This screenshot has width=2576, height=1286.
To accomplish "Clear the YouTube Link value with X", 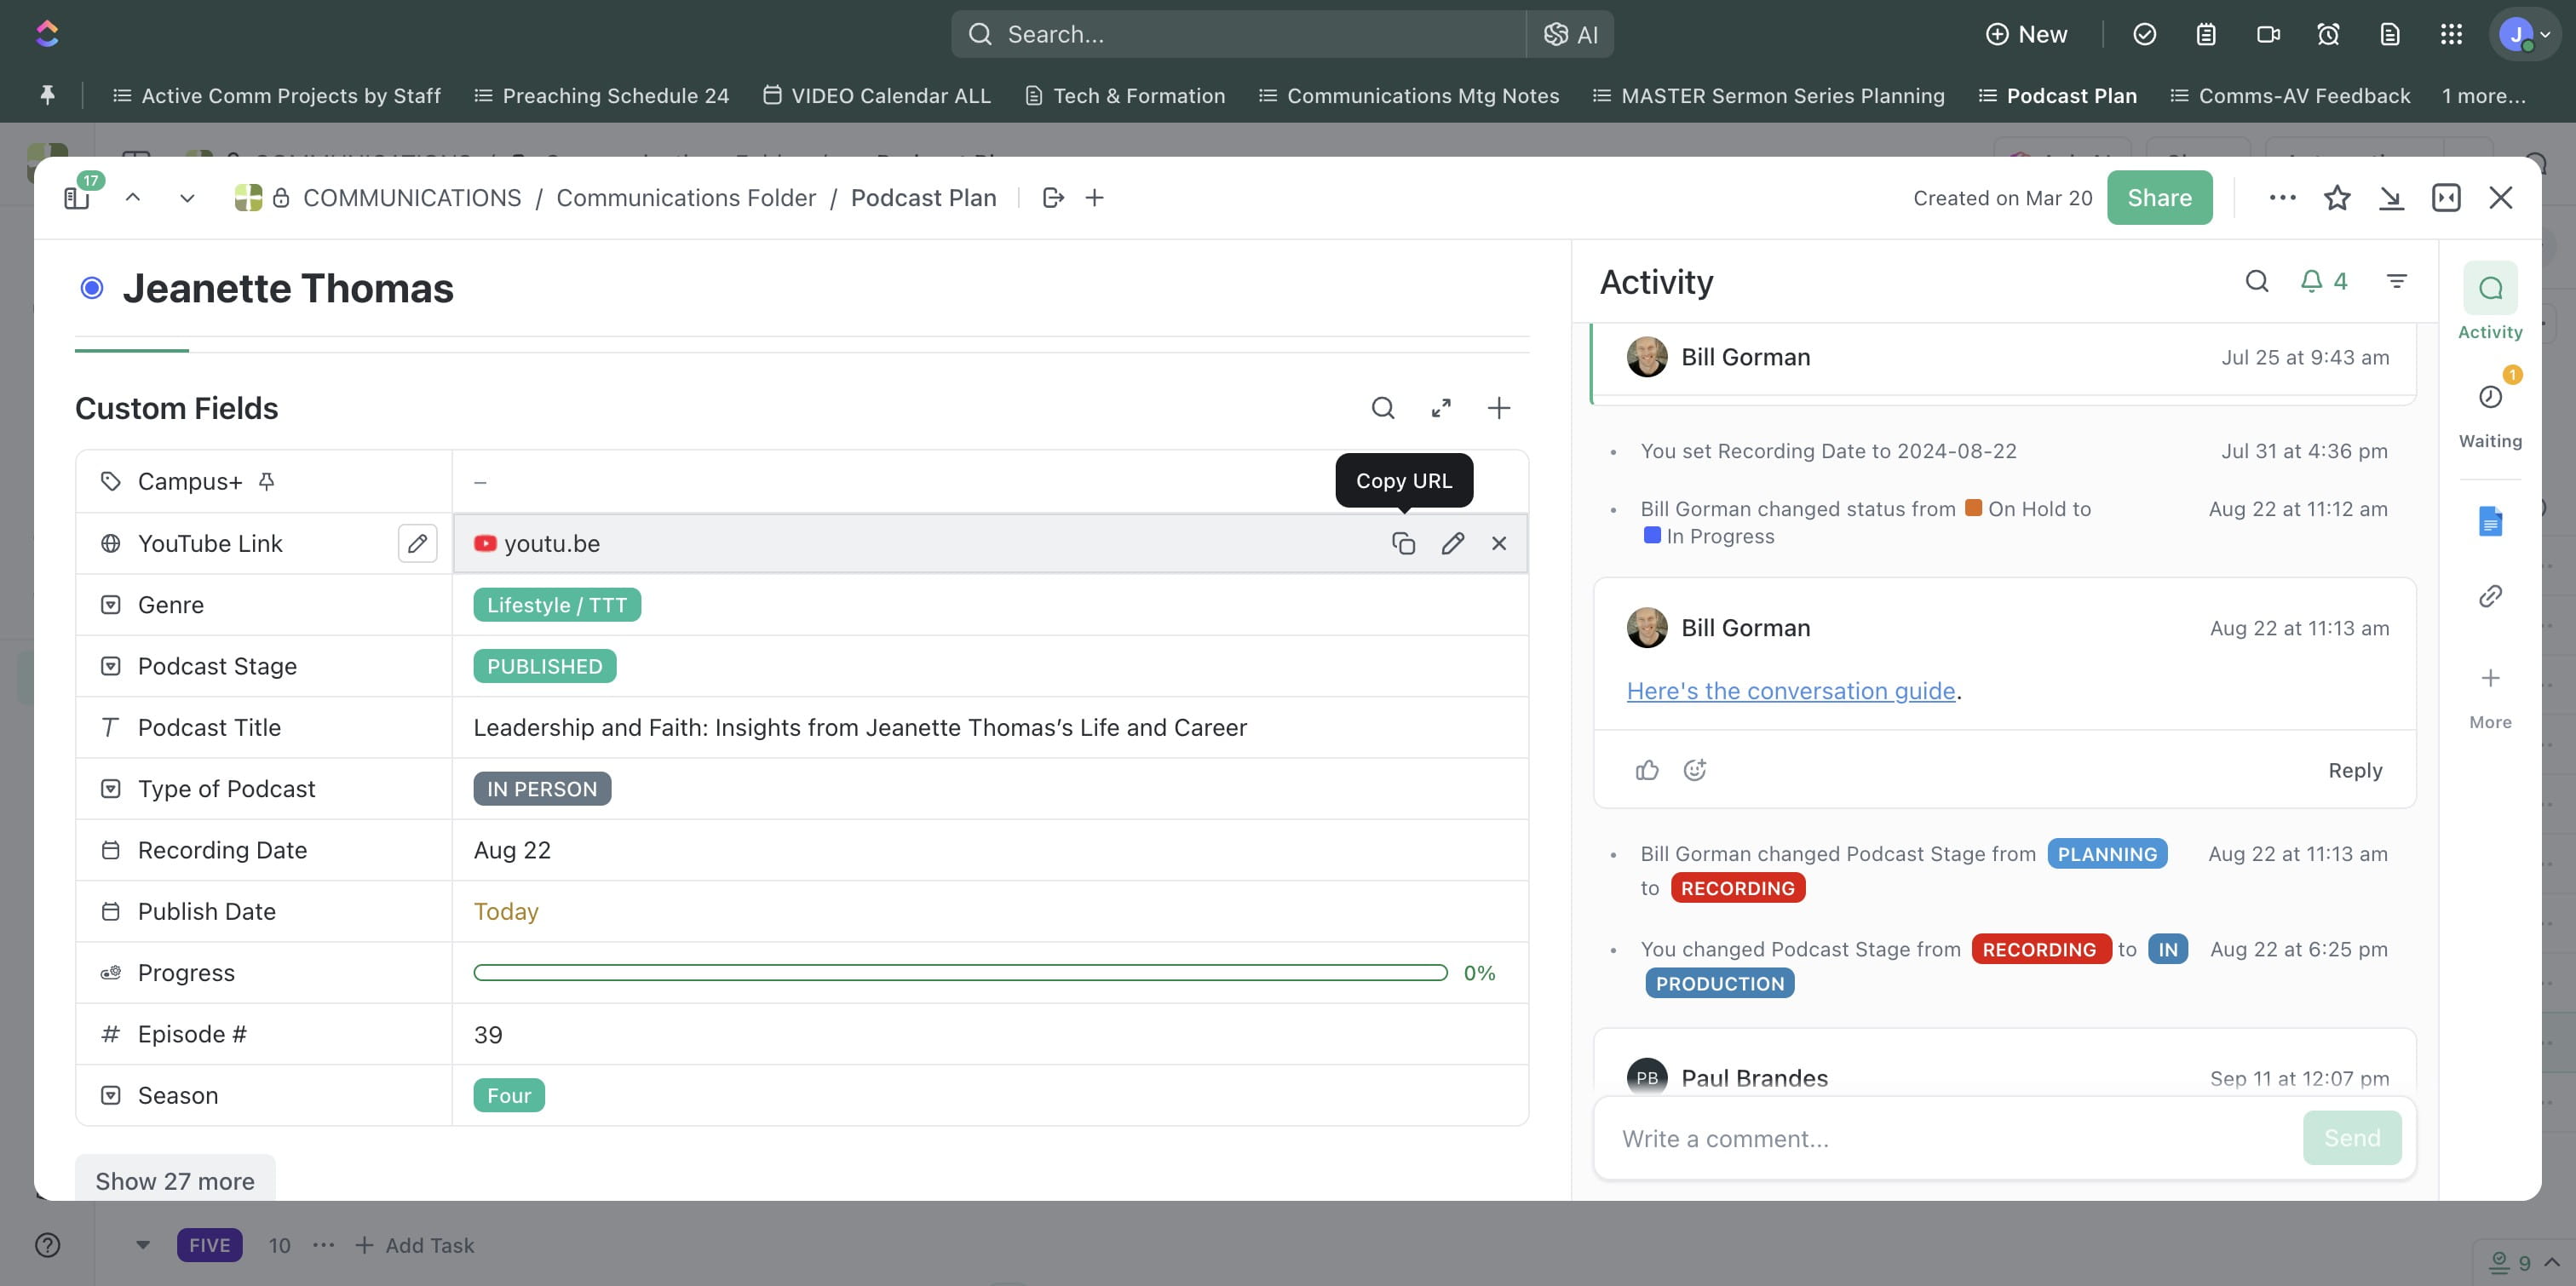I will pyautogui.click(x=1498, y=543).
